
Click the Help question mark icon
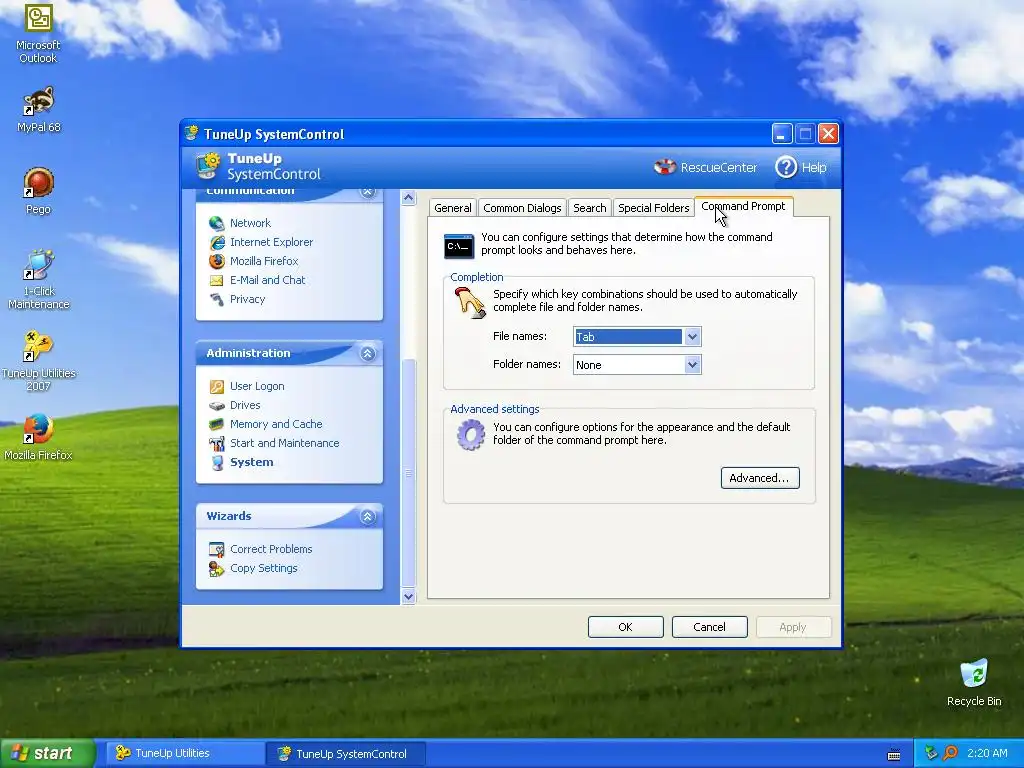(786, 167)
